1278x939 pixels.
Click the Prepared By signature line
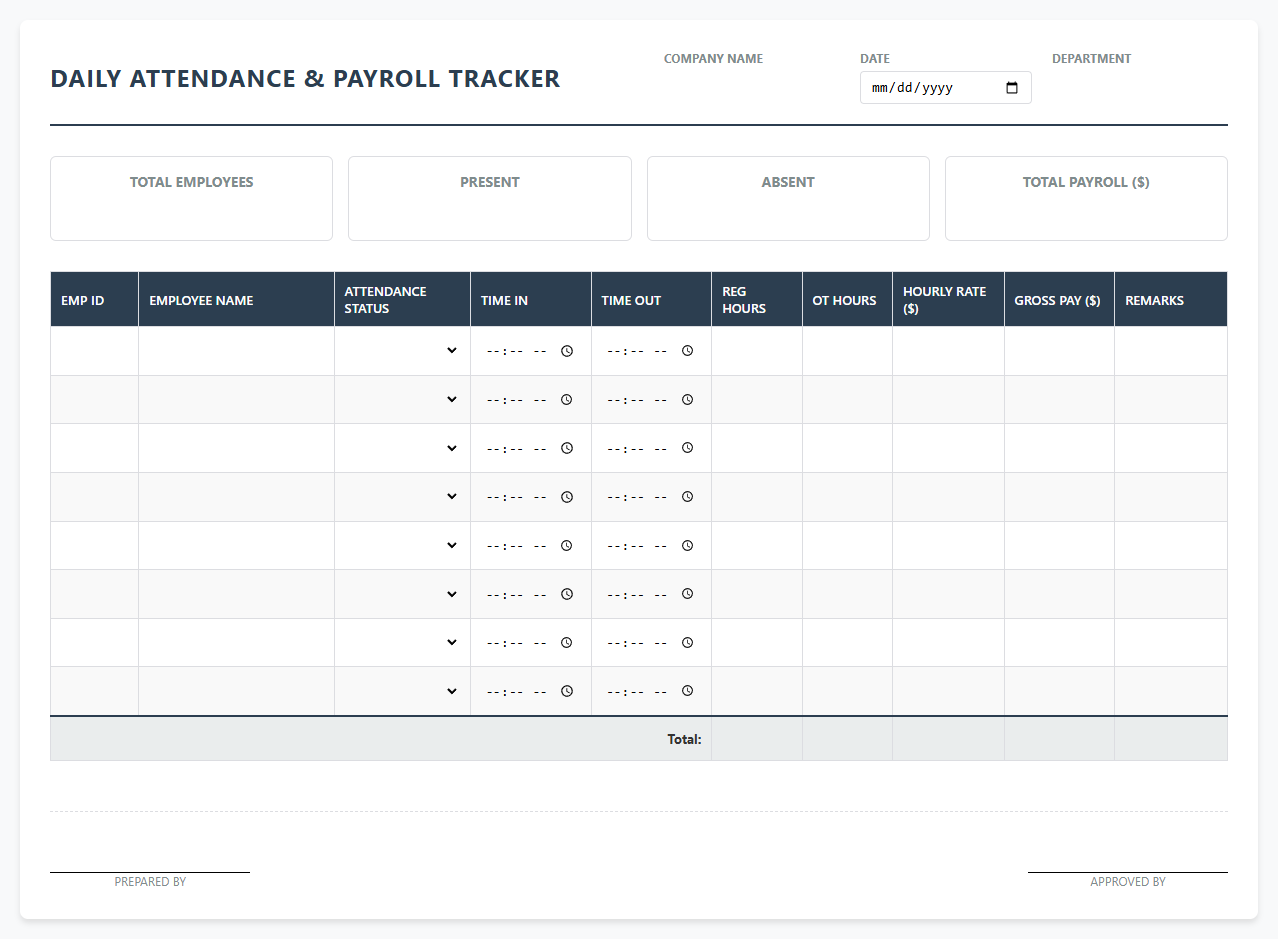150,872
